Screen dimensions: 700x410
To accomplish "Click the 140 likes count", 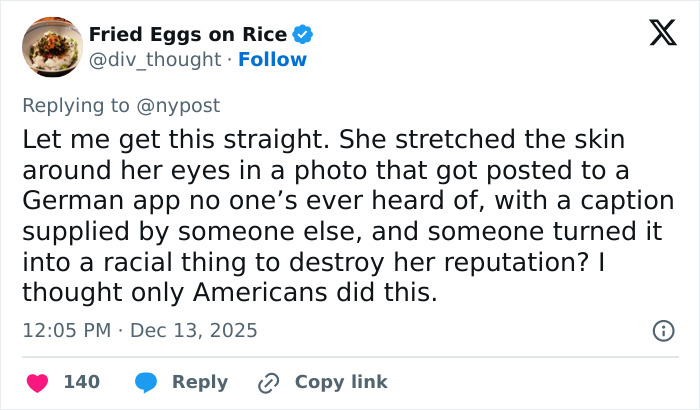I will (x=81, y=382).
